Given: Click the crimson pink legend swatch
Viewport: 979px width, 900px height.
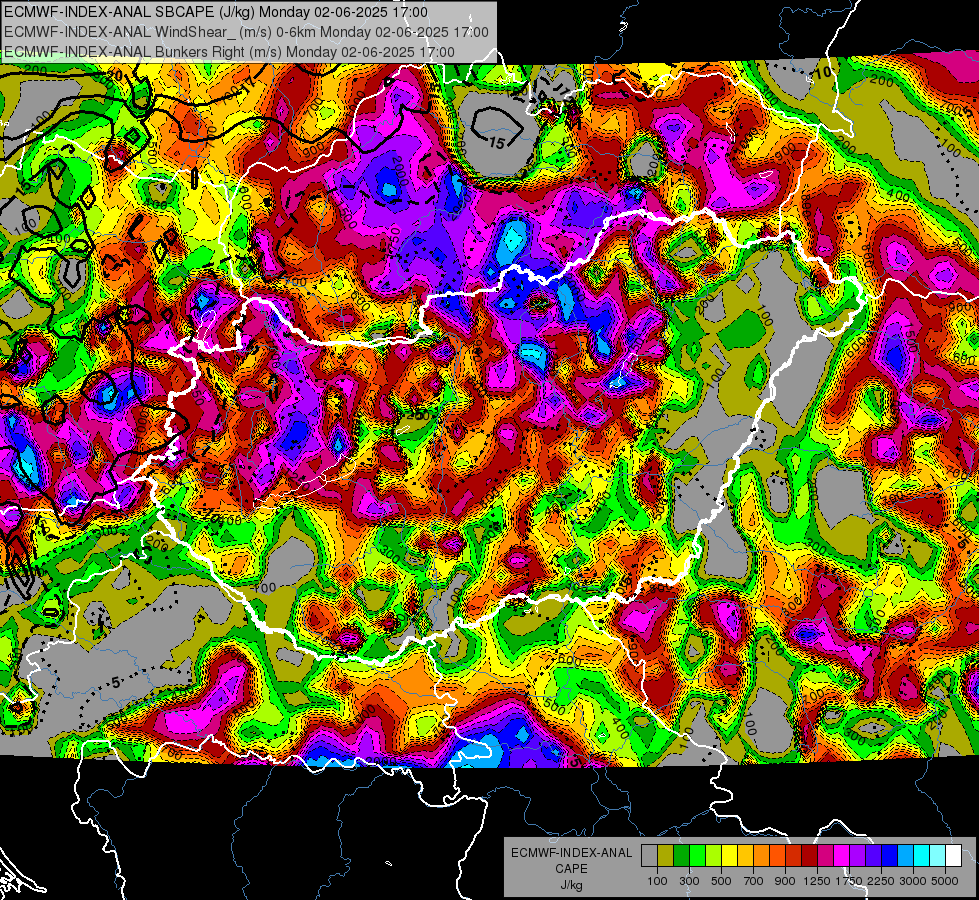Looking at the screenshot, I should tap(826, 855).
